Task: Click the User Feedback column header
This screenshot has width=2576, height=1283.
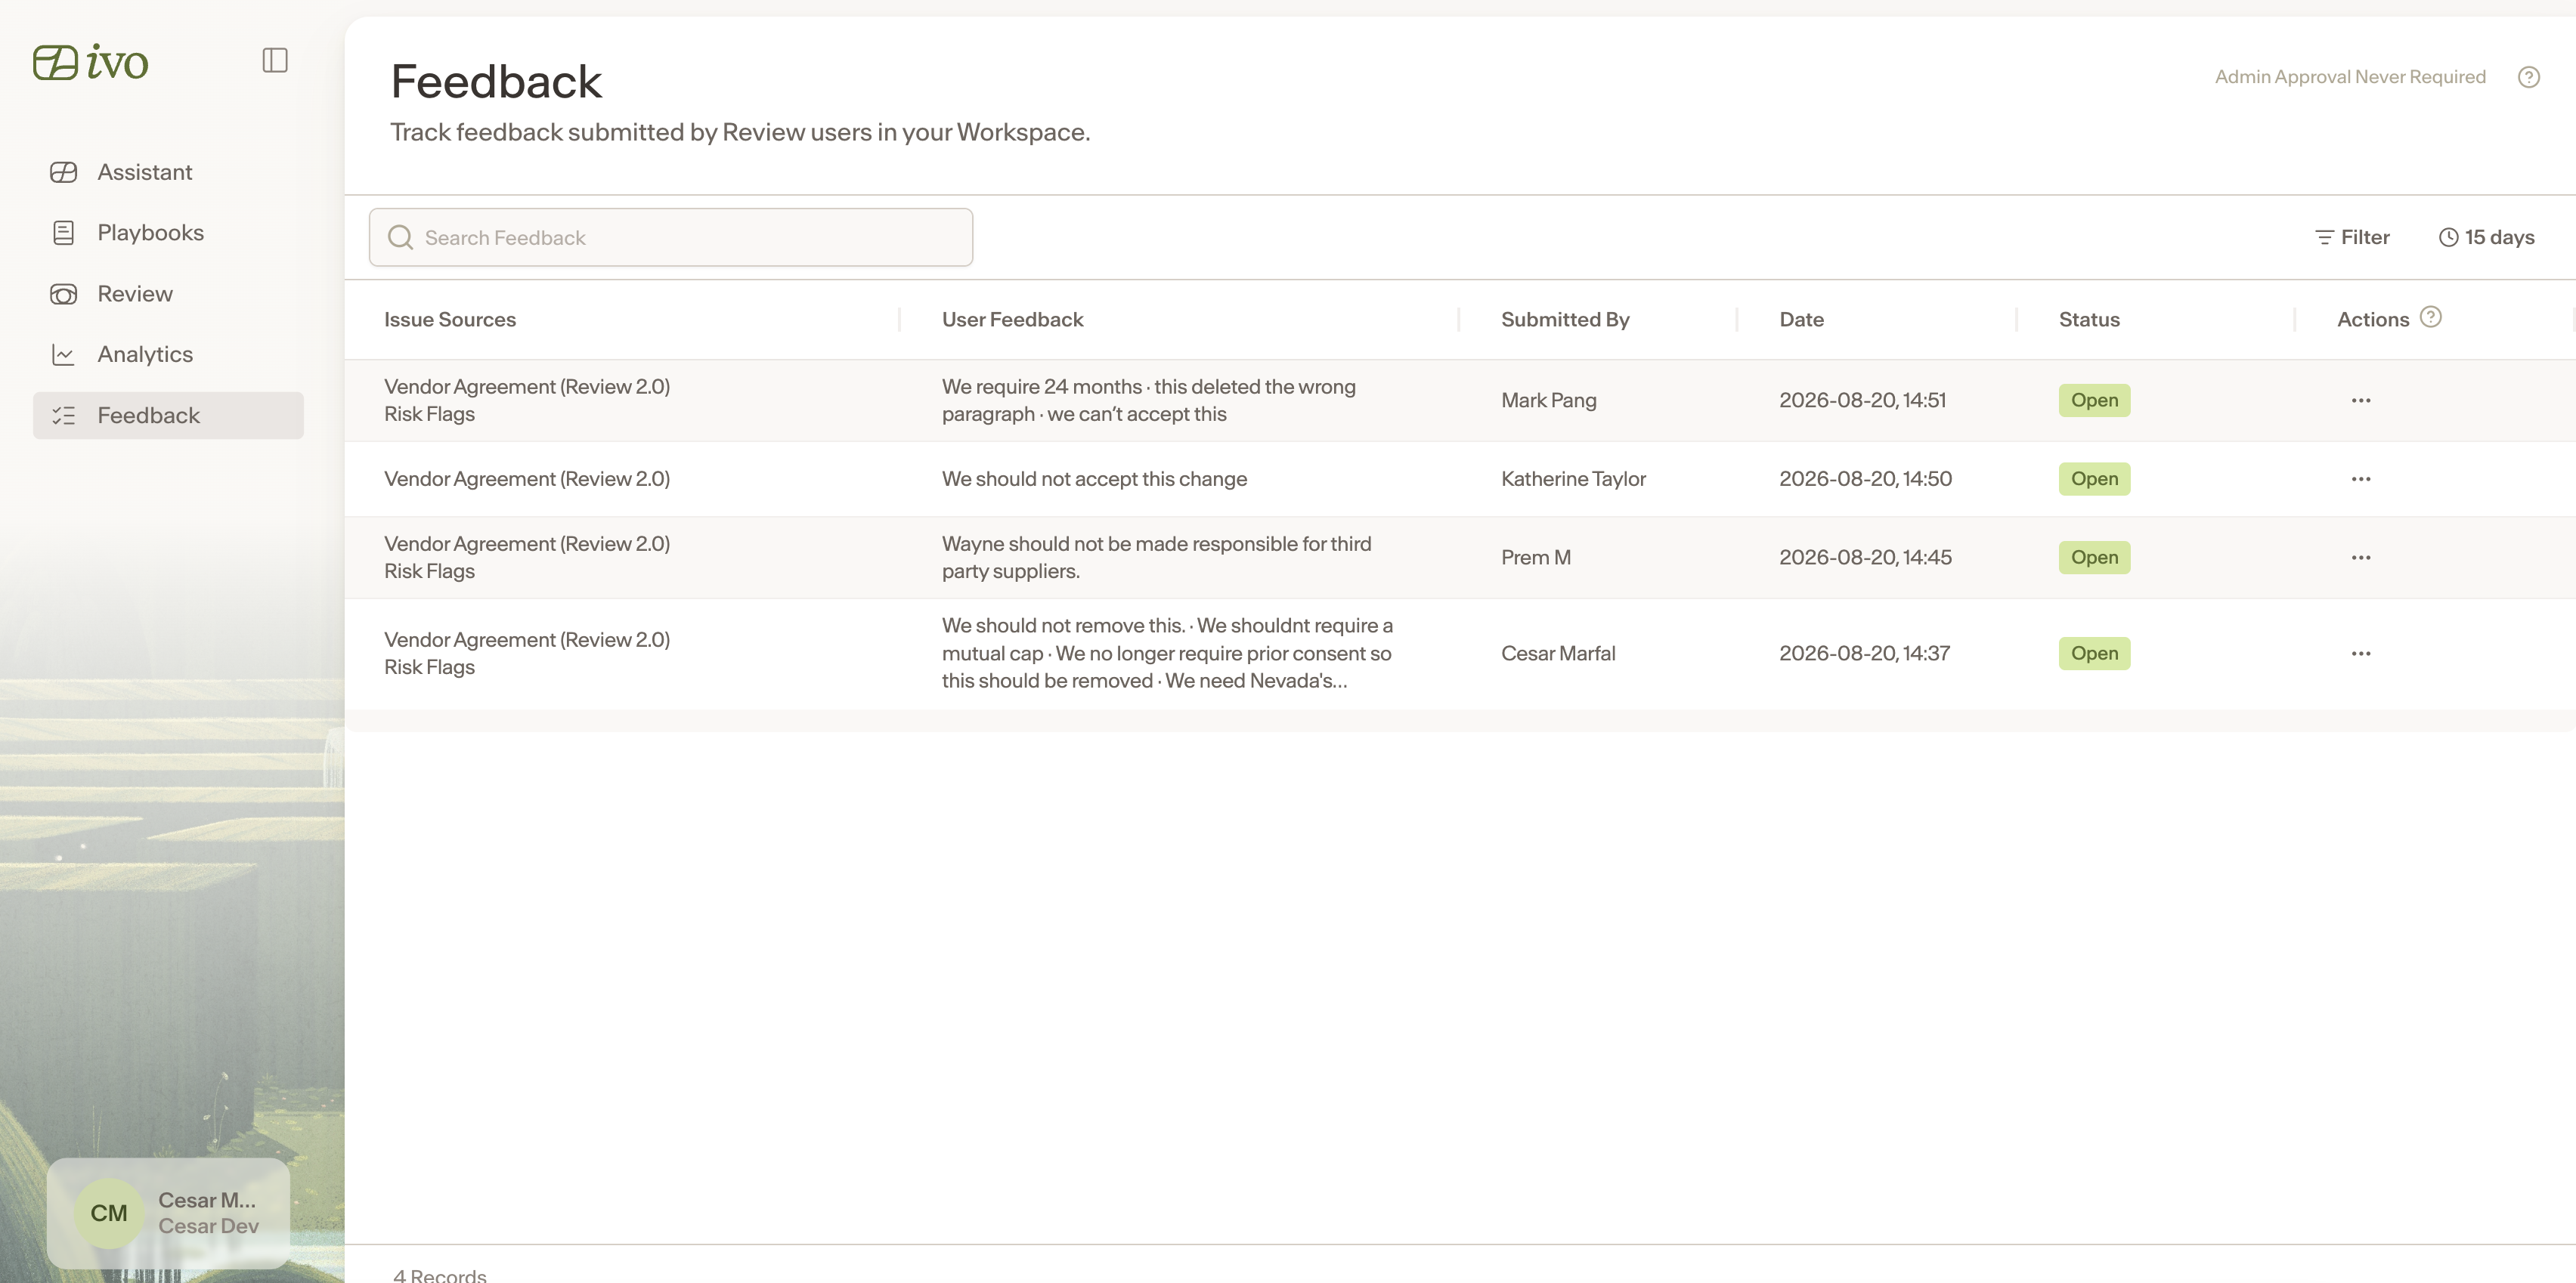Action: (x=1012, y=319)
